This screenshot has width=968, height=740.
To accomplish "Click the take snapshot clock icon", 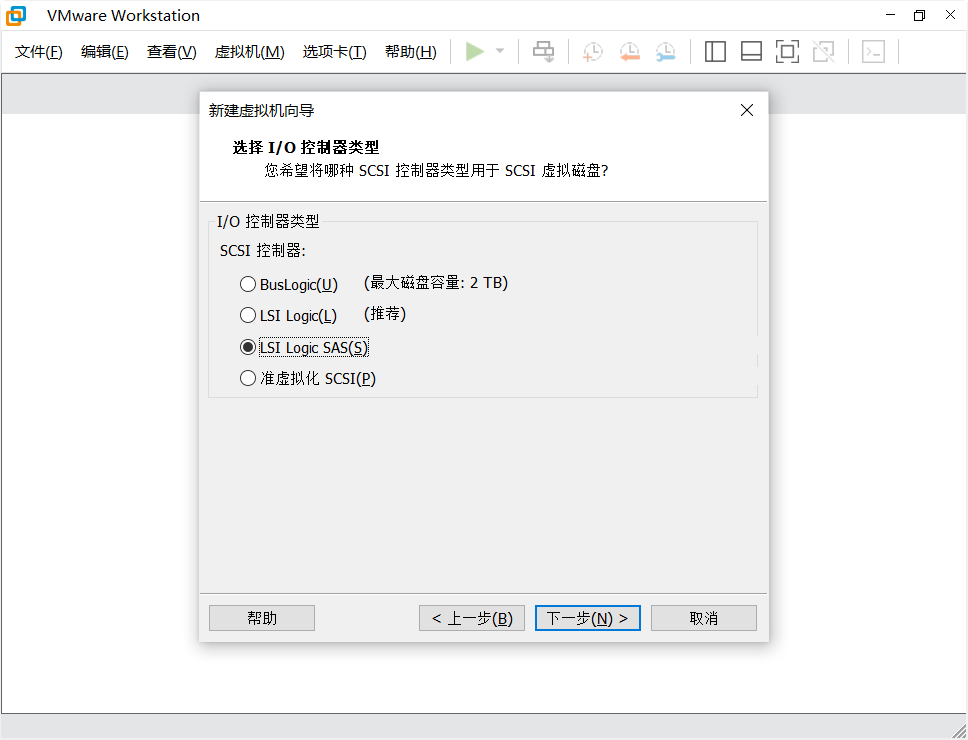I will (592, 51).
